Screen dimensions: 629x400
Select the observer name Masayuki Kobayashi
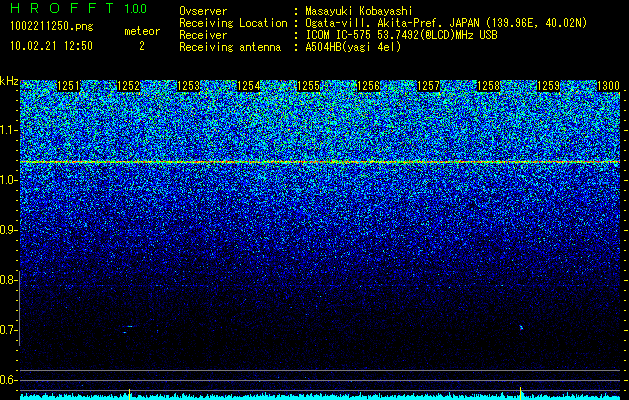pyautogui.click(x=359, y=11)
